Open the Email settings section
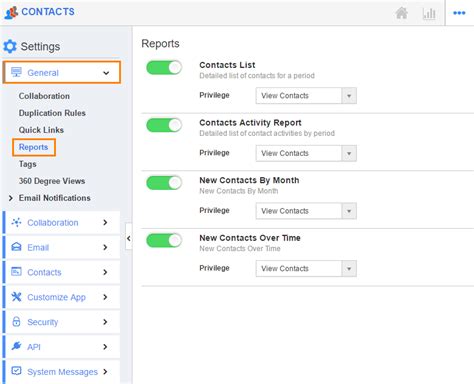Viewport: 474px width, 384px height. click(x=62, y=247)
